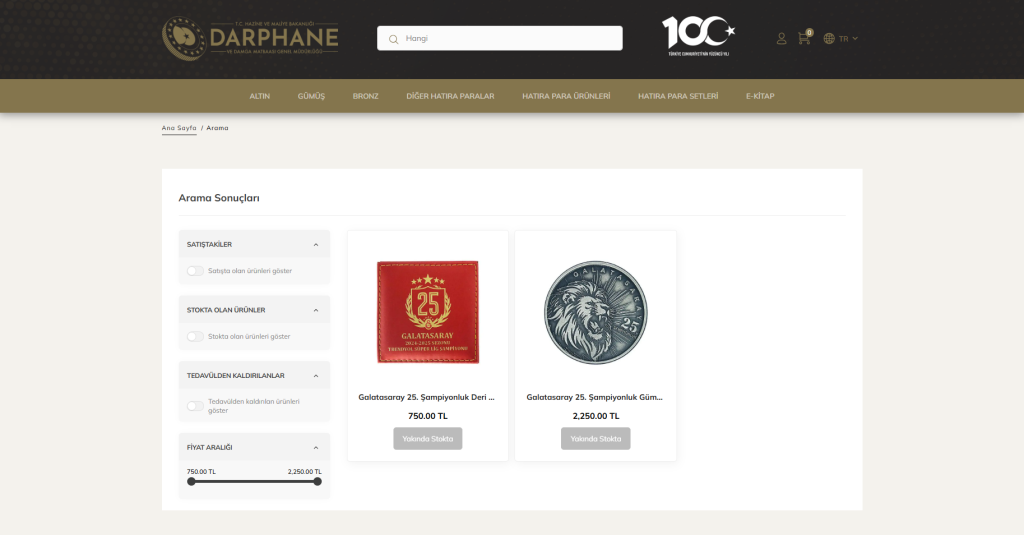1024x535 pixels.
Task: Open the TR language dropdown
Action: click(x=848, y=39)
